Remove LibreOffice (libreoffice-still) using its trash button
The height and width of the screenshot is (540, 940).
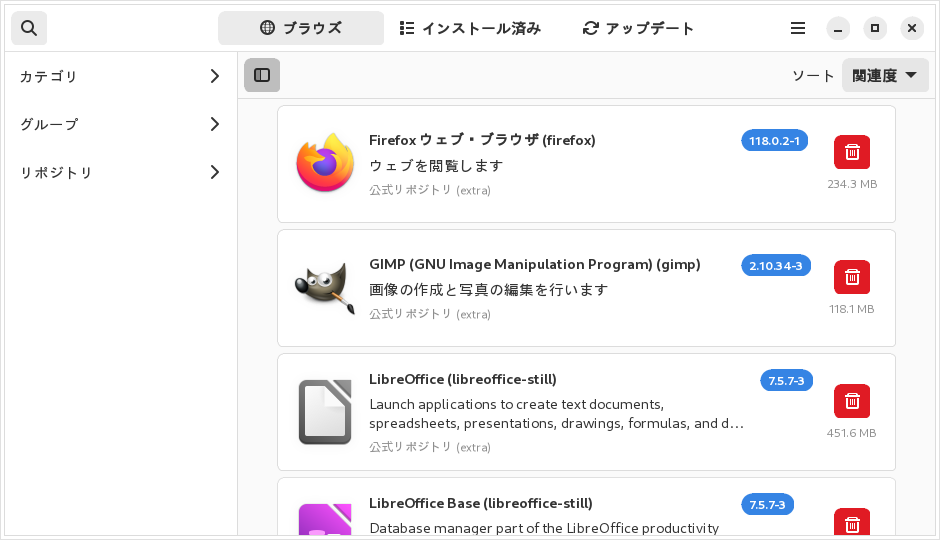pyautogui.click(x=852, y=401)
